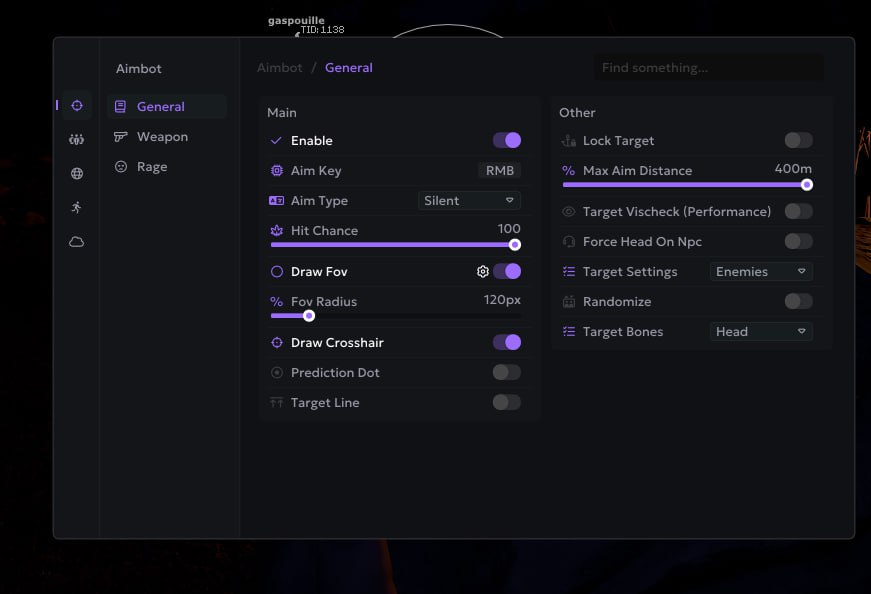Click the Find something search field
871x594 pixels.
(x=708, y=68)
